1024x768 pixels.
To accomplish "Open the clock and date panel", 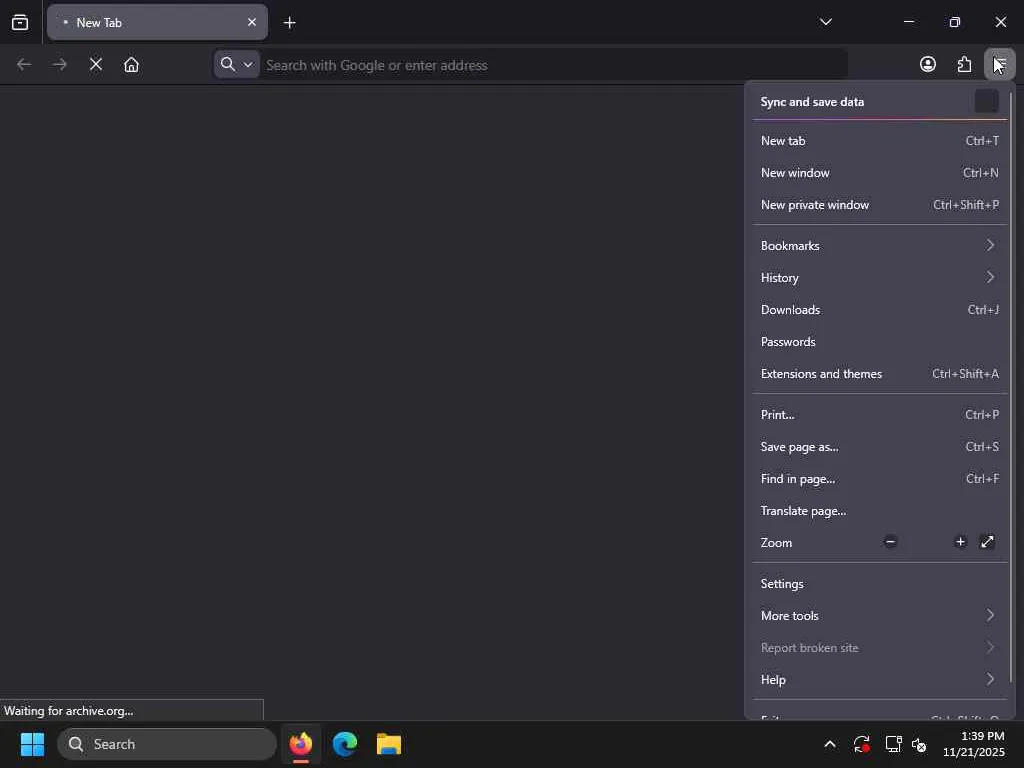I will click(974, 744).
